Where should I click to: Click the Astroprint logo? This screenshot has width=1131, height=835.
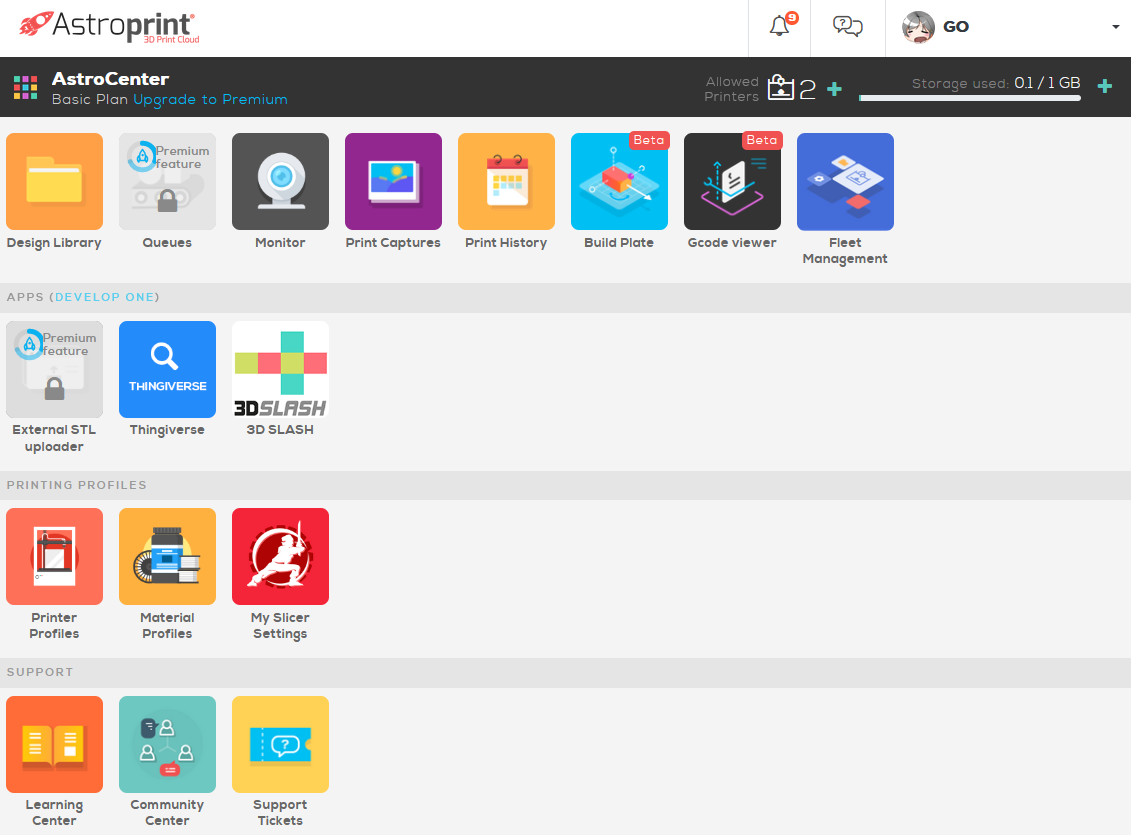[x=110, y=27]
